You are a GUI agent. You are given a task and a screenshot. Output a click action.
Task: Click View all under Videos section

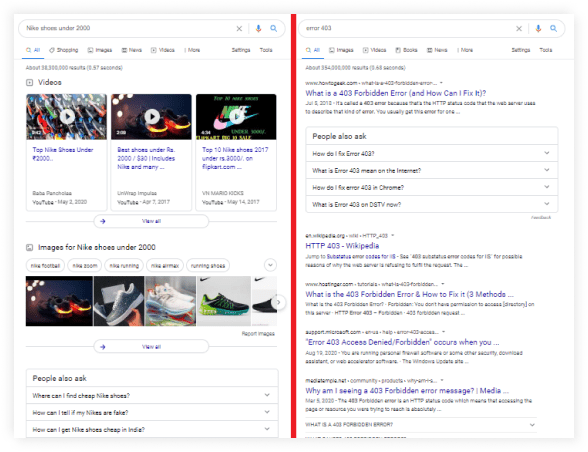click(151, 221)
